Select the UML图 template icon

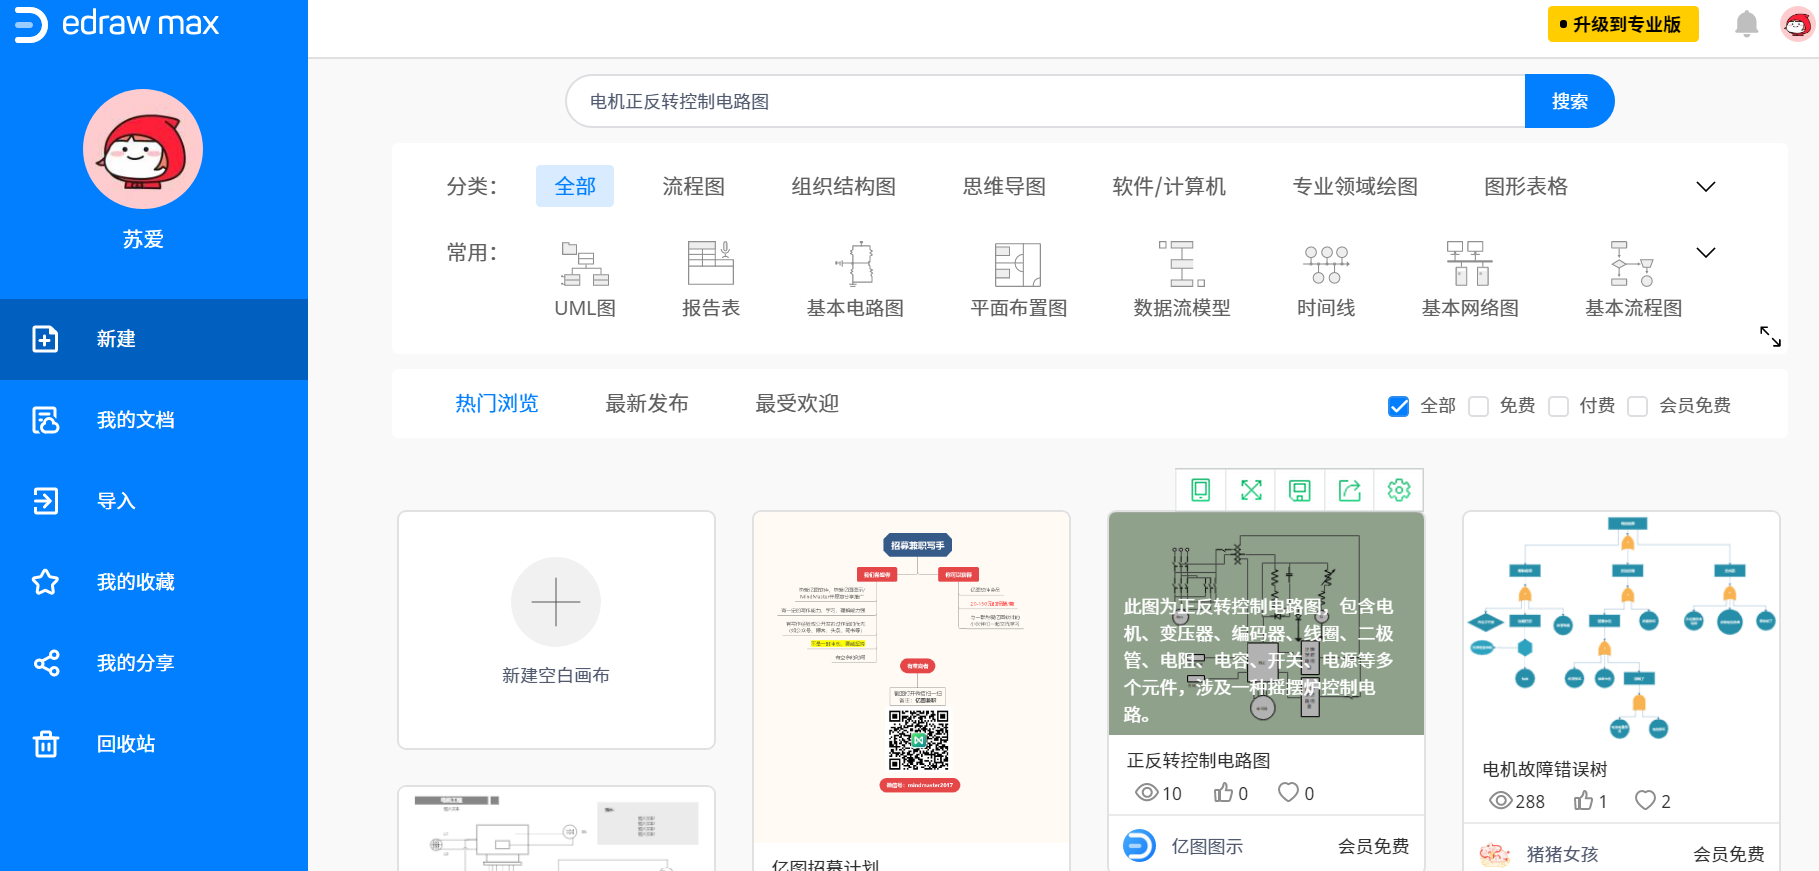coord(585,264)
